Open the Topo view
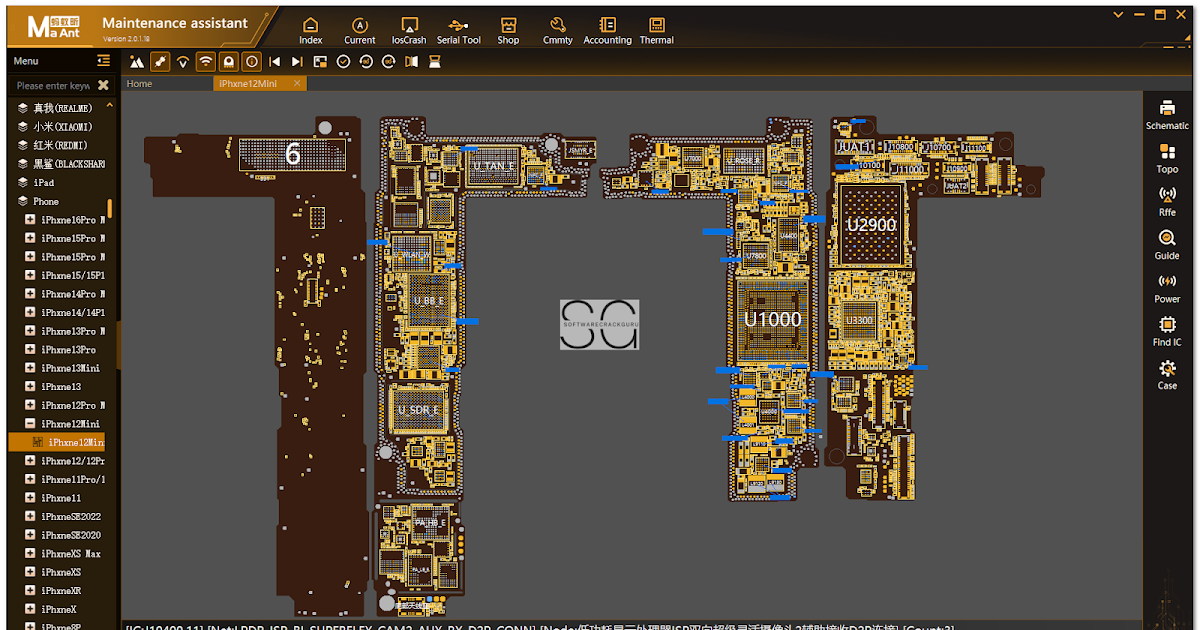Screen dimensions: 1200x630 tap(1167, 158)
